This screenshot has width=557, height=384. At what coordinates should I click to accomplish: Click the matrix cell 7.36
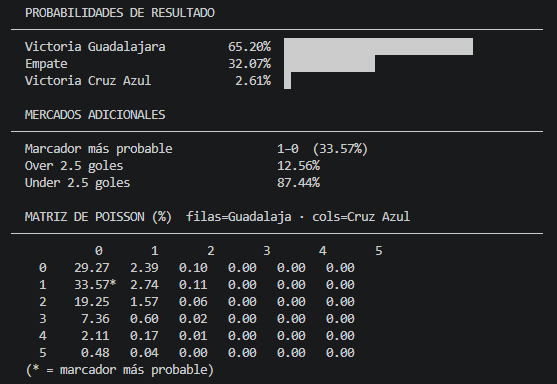95,319
